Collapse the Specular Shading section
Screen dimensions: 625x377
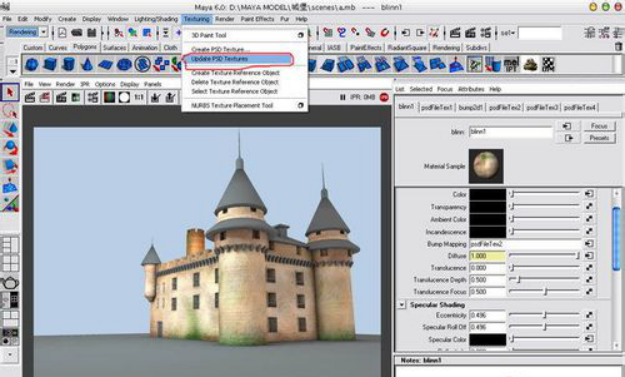pos(402,305)
